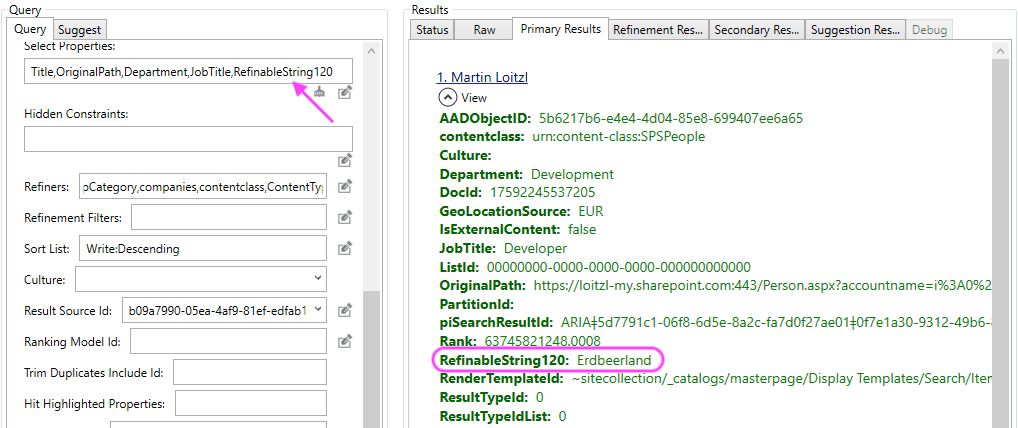The image size is (1018, 428).
Task: Click the edit icon beside Select Properties
Action: [x=344, y=92]
